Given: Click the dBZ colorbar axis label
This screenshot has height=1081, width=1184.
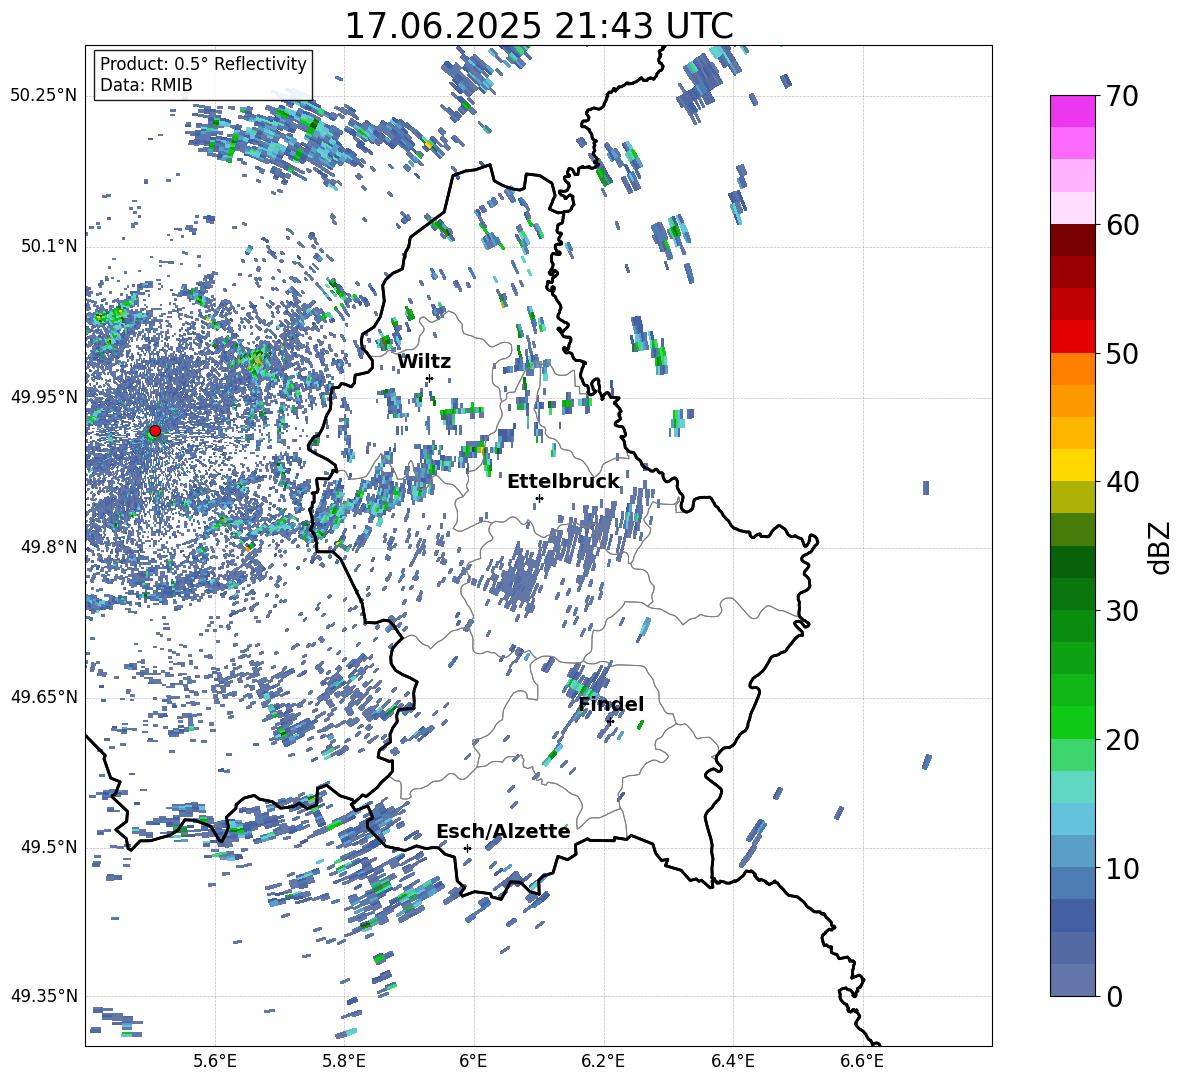Looking at the screenshot, I should 1159,547.
